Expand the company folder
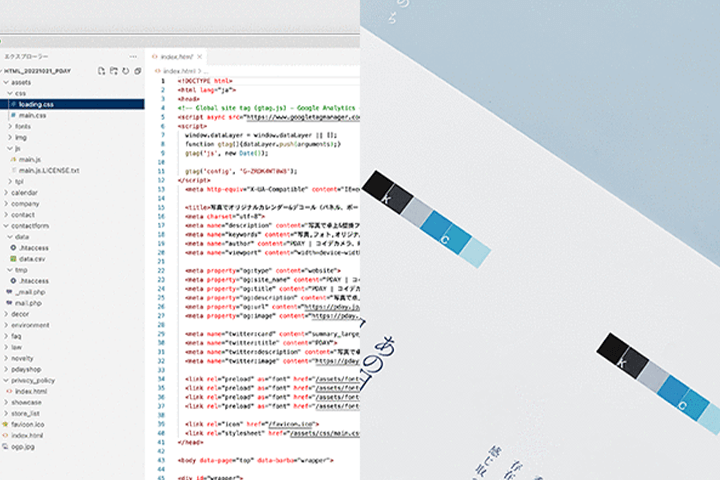720x480 pixels. coord(6,203)
